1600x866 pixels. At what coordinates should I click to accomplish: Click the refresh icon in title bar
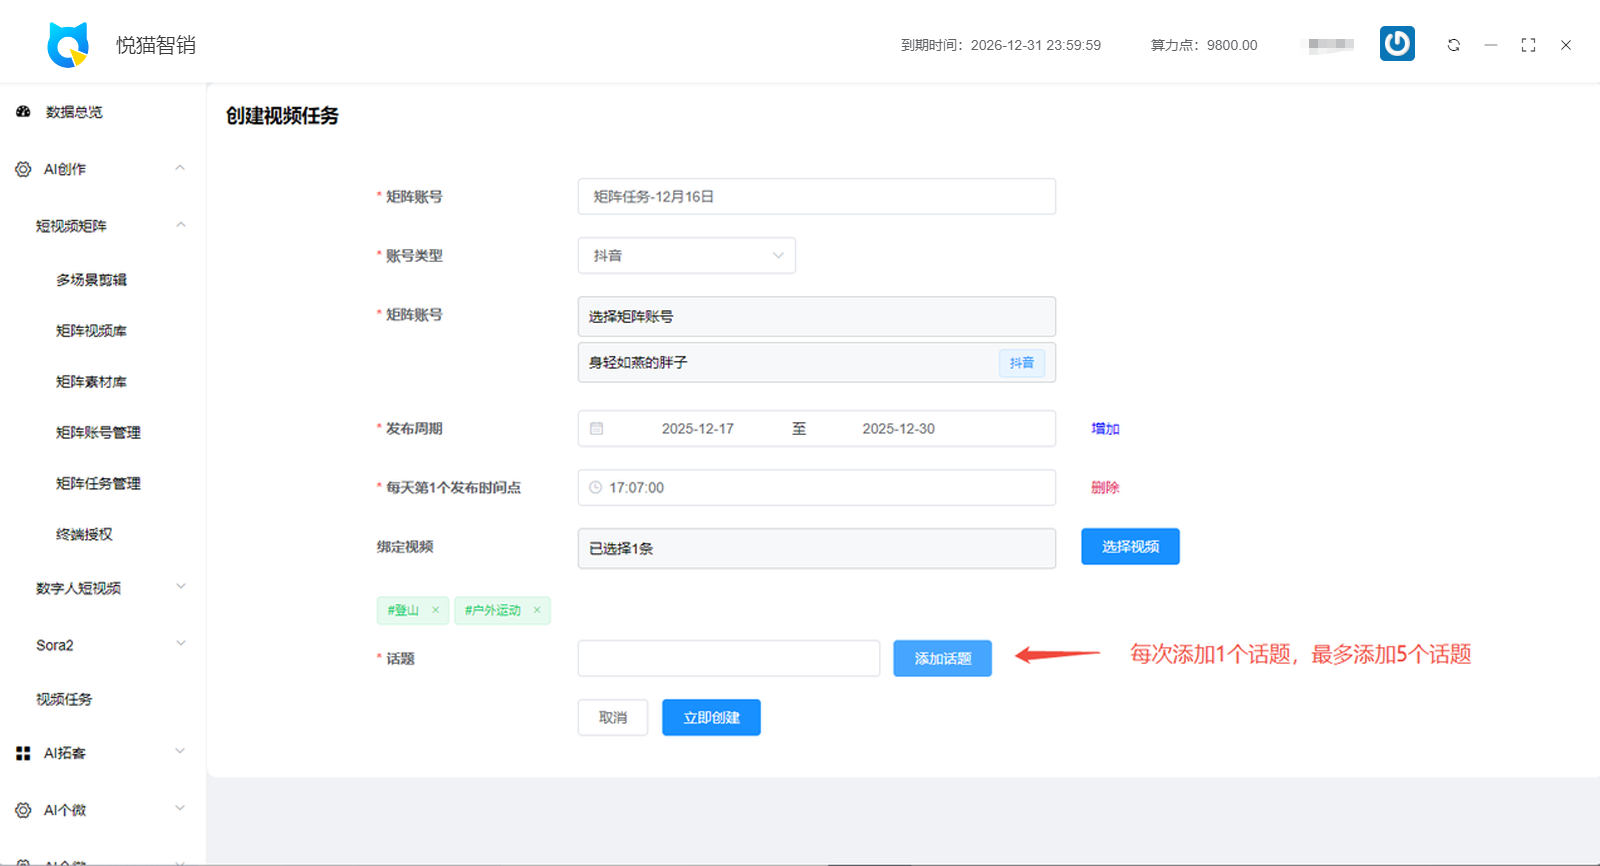pos(1453,45)
